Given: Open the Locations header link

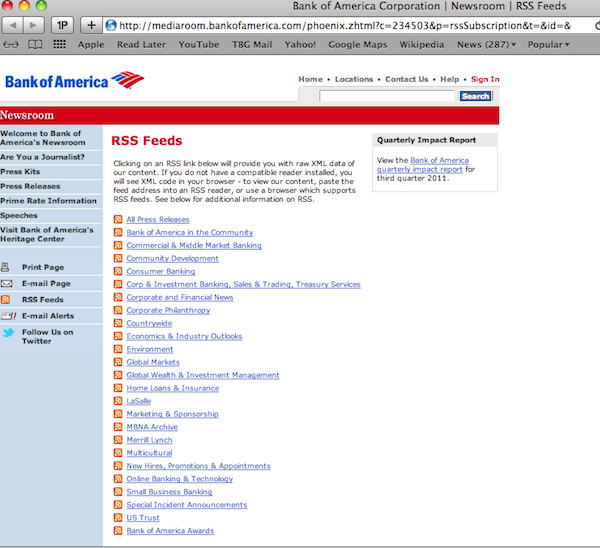Looking at the screenshot, I should 354,79.
